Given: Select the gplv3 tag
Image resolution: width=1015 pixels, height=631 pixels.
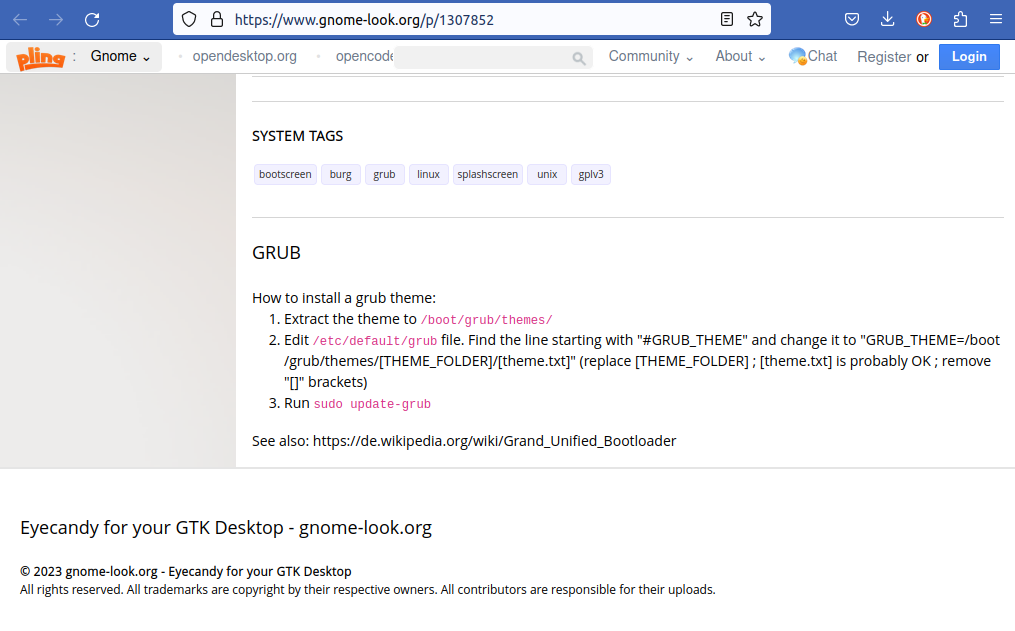Looking at the screenshot, I should (591, 174).
